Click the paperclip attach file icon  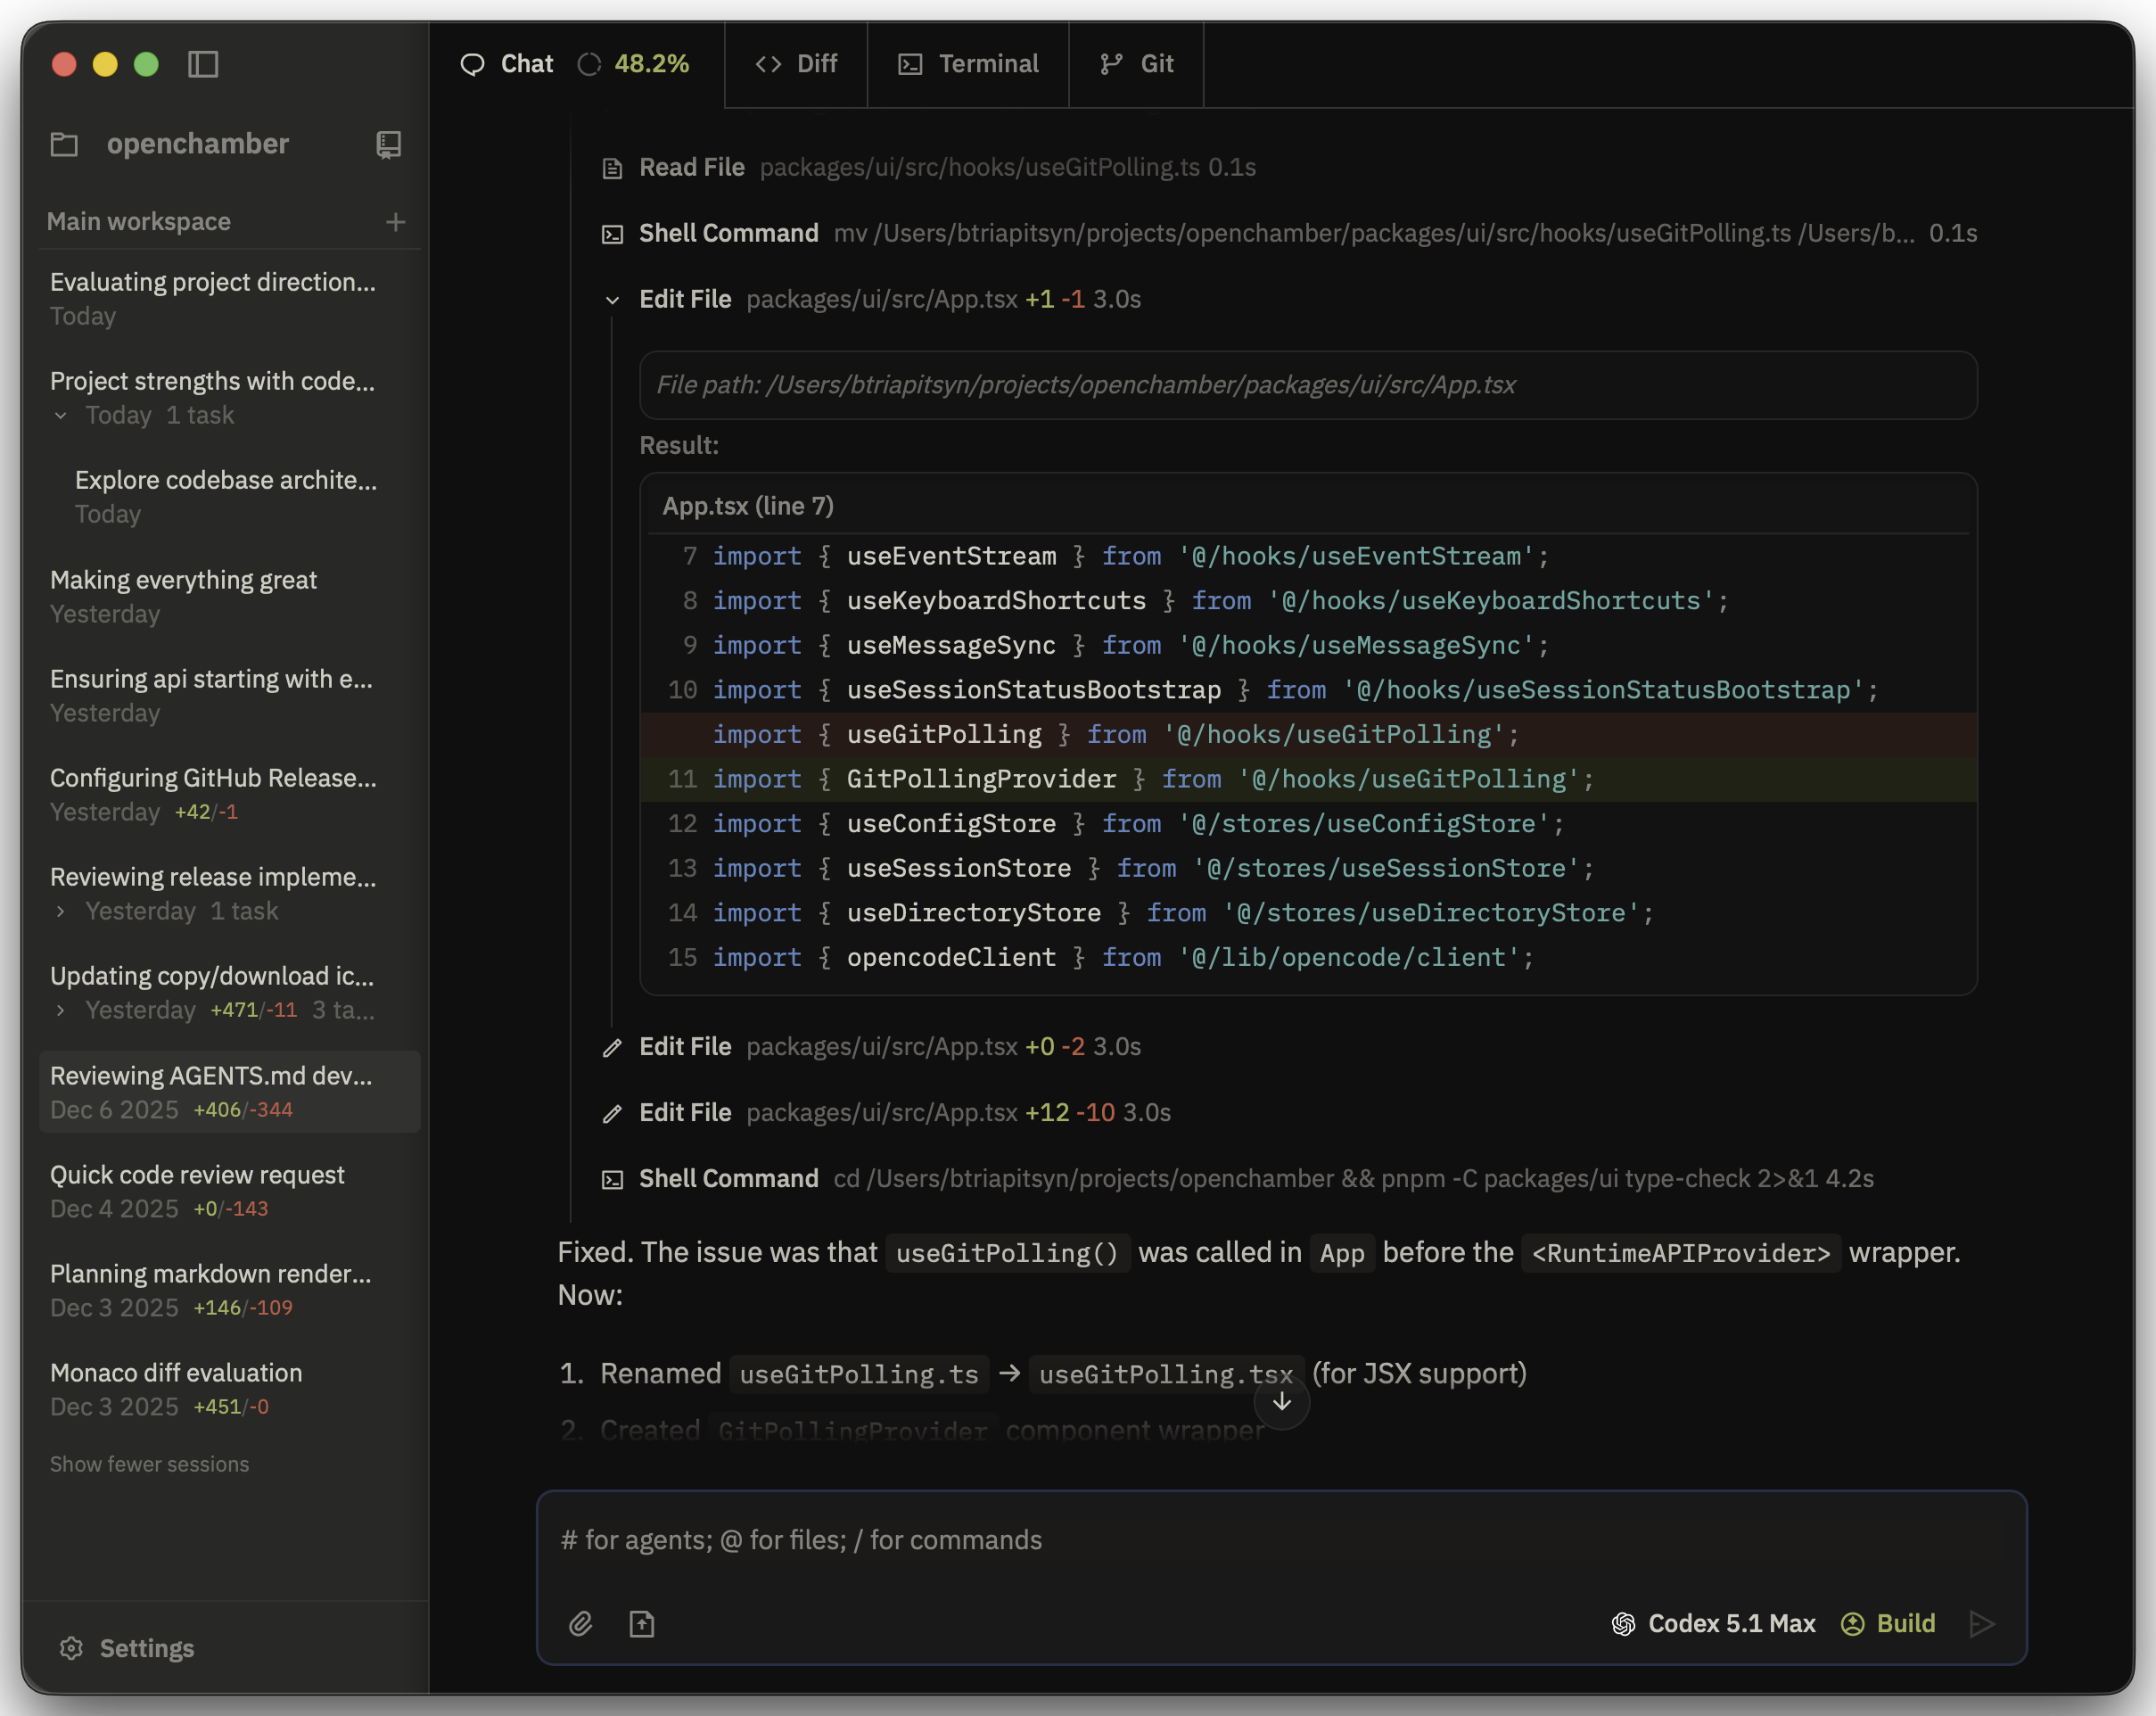(581, 1623)
